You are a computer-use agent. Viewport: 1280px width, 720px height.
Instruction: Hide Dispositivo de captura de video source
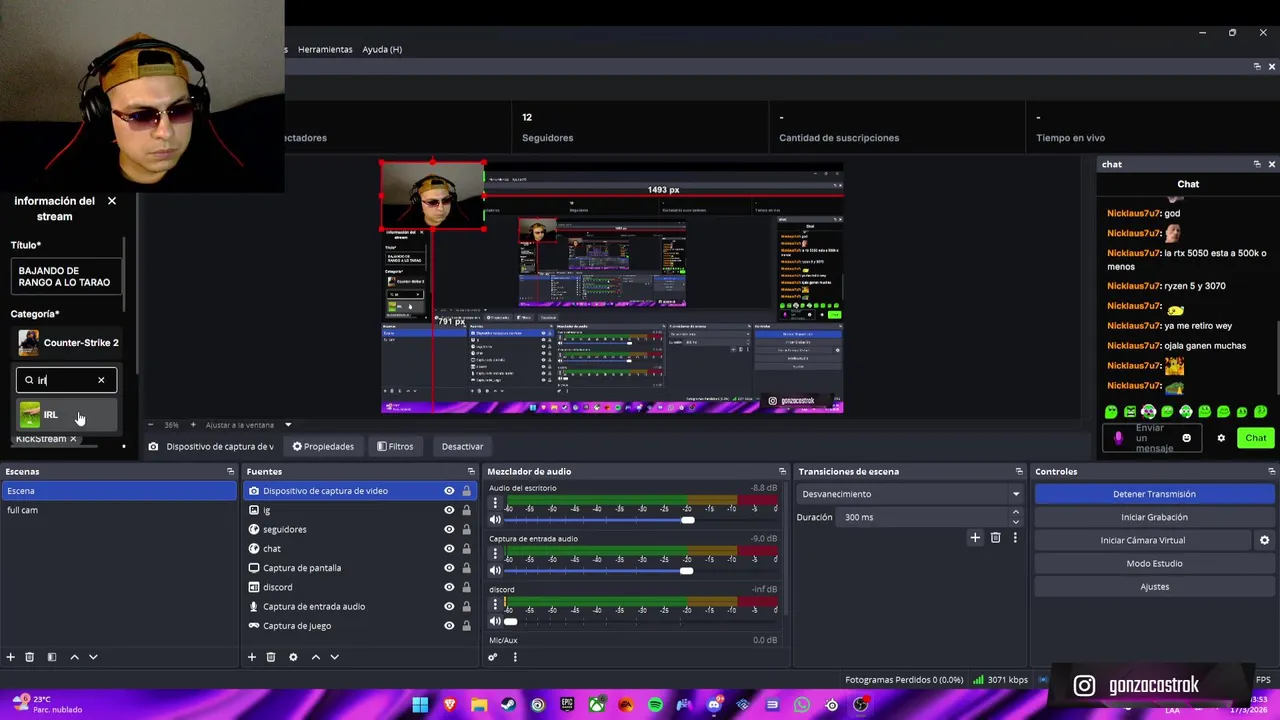point(449,491)
